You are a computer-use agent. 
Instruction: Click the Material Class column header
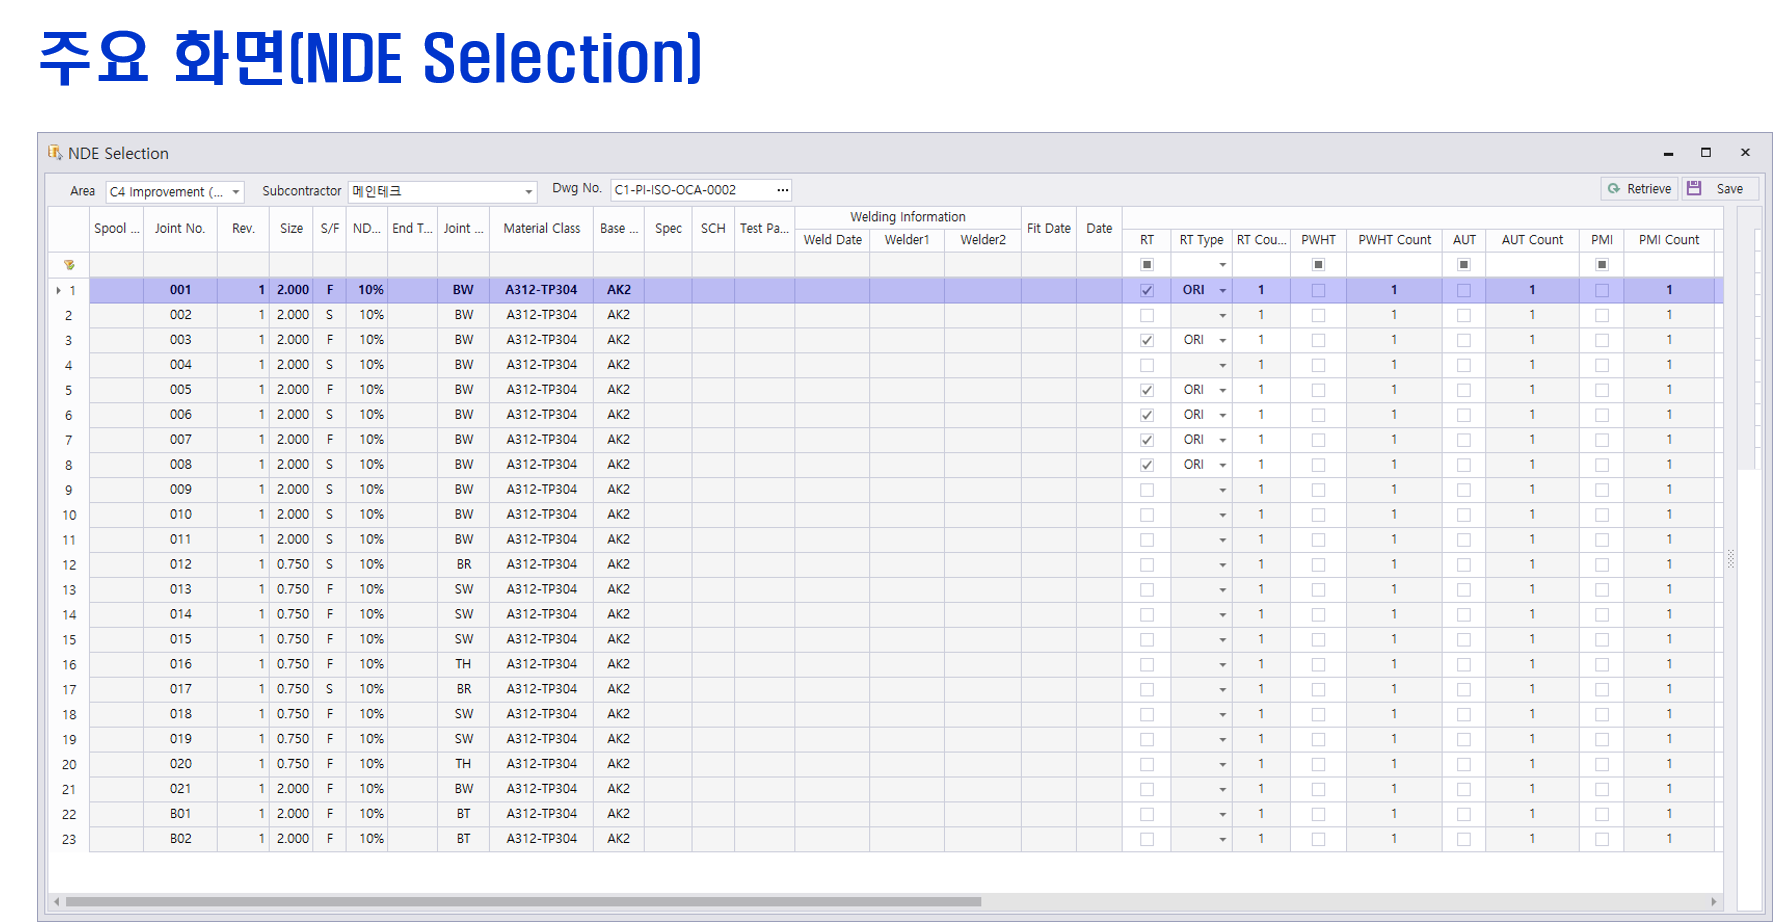pos(541,229)
